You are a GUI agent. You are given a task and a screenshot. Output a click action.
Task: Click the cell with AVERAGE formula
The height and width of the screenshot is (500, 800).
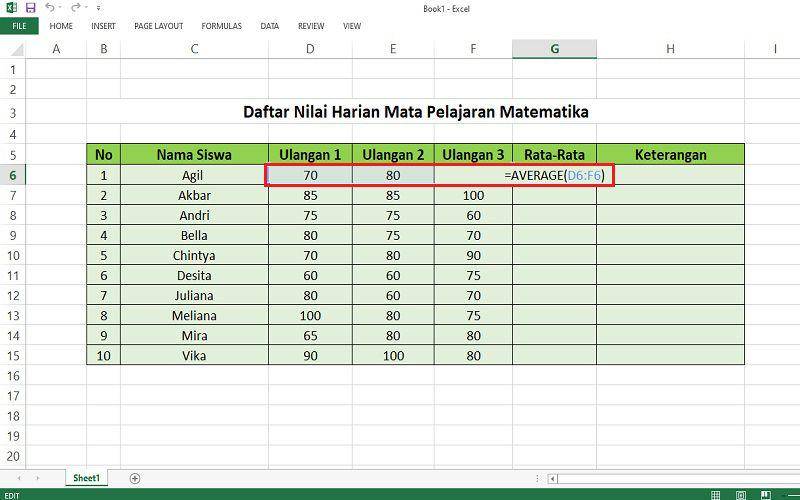pyautogui.click(x=555, y=176)
